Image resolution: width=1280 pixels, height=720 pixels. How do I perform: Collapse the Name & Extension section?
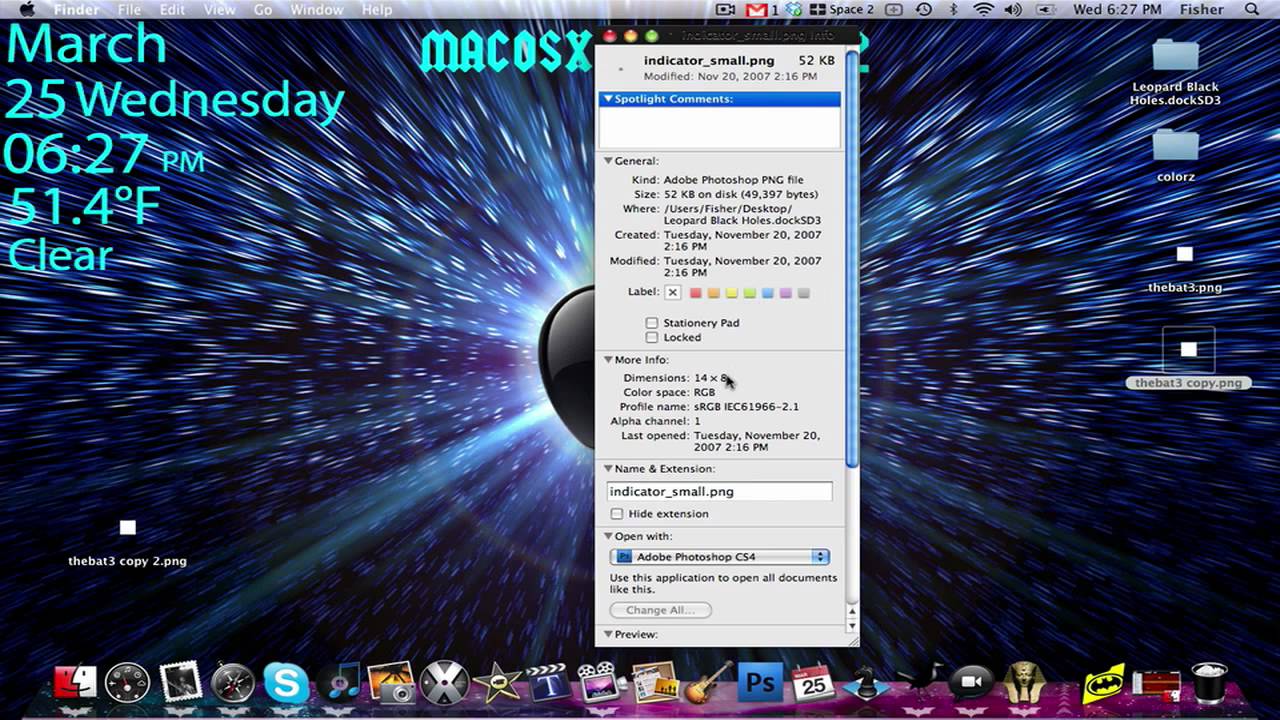click(x=607, y=469)
